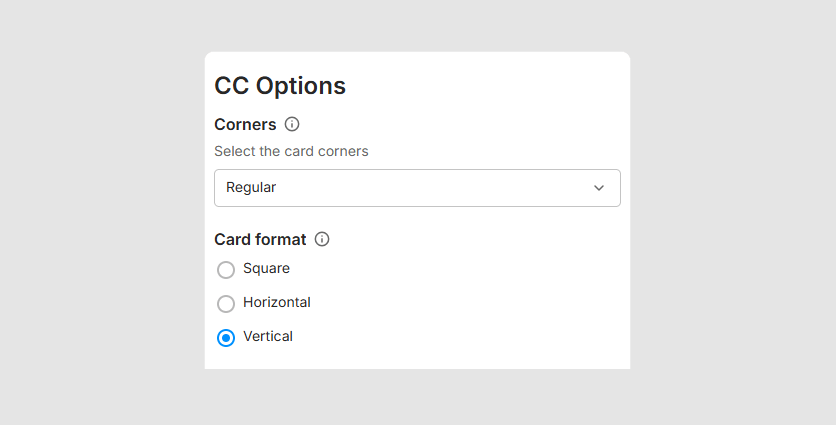This screenshot has height=425, width=836.
Task: Click the 'Select the card corners' helper text
Action: 291,152
